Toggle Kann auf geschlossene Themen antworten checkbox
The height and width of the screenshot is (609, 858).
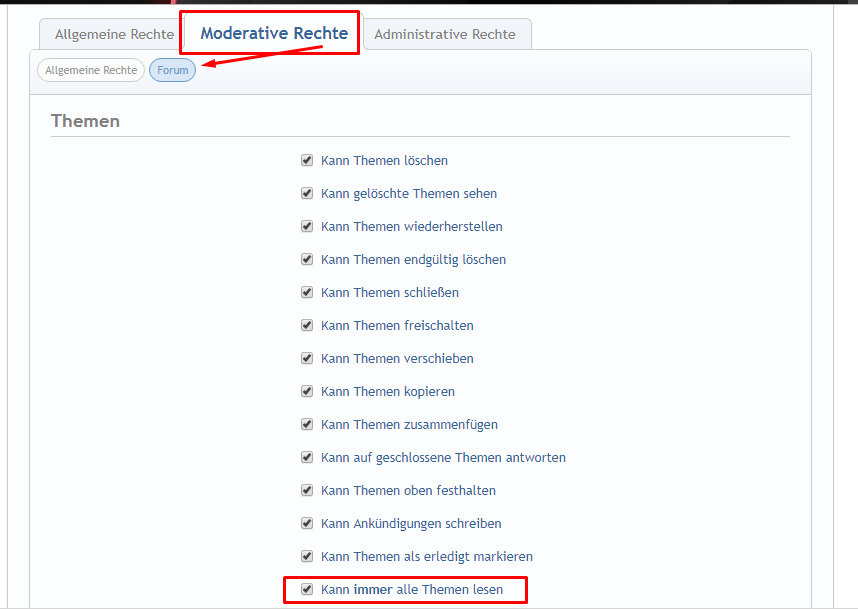pos(307,457)
